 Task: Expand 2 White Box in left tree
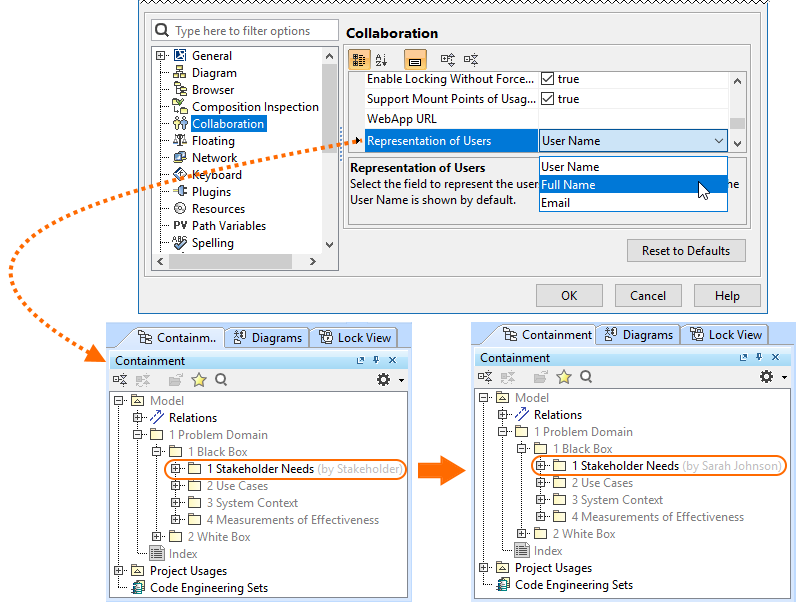pyautogui.click(x=156, y=537)
